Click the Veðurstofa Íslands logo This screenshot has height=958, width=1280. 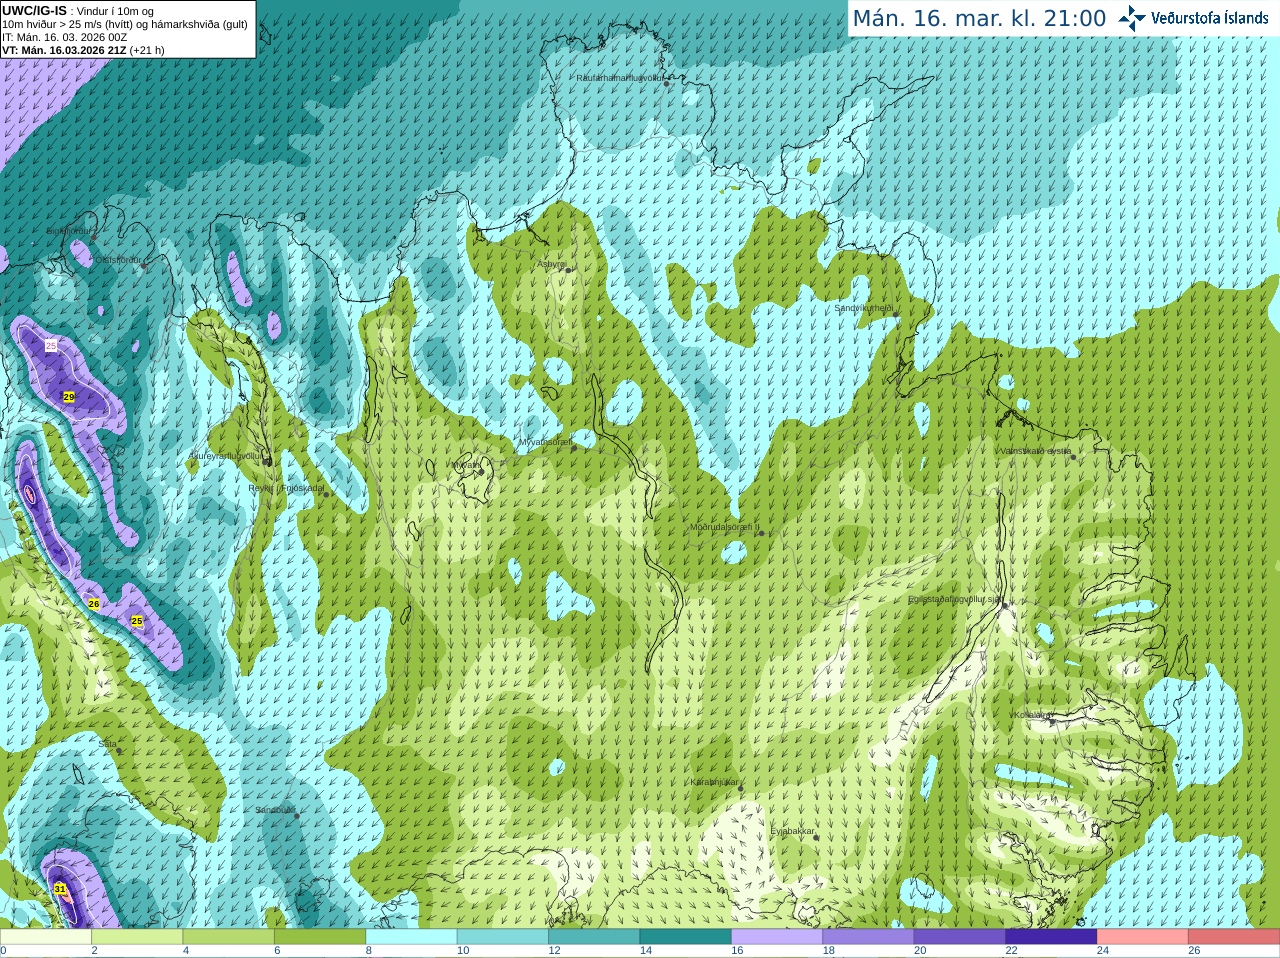(1193, 18)
